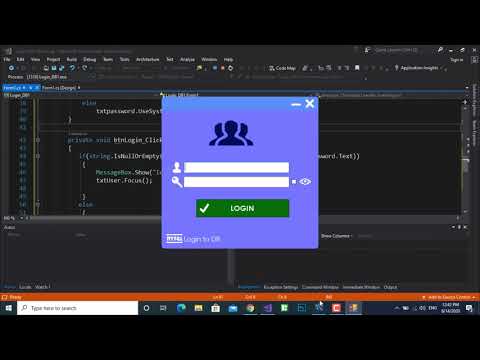Open the Window menu

pyautogui.click(x=209, y=59)
